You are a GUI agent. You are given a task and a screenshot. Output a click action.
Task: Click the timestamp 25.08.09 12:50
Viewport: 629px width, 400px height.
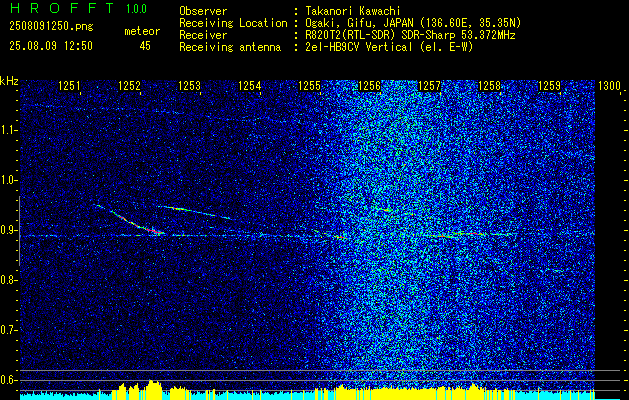pyautogui.click(x=51, y=46)
